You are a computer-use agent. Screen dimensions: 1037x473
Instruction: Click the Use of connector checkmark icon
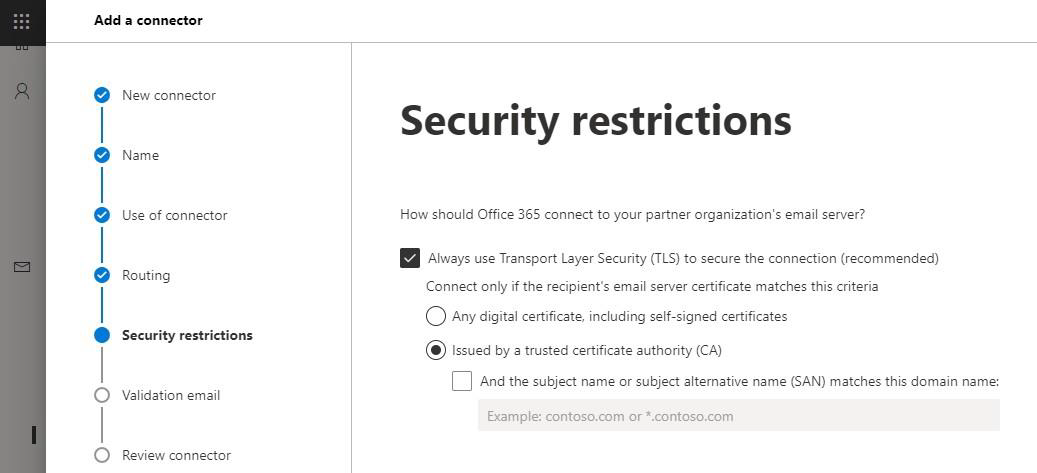[x=102, y=215]
